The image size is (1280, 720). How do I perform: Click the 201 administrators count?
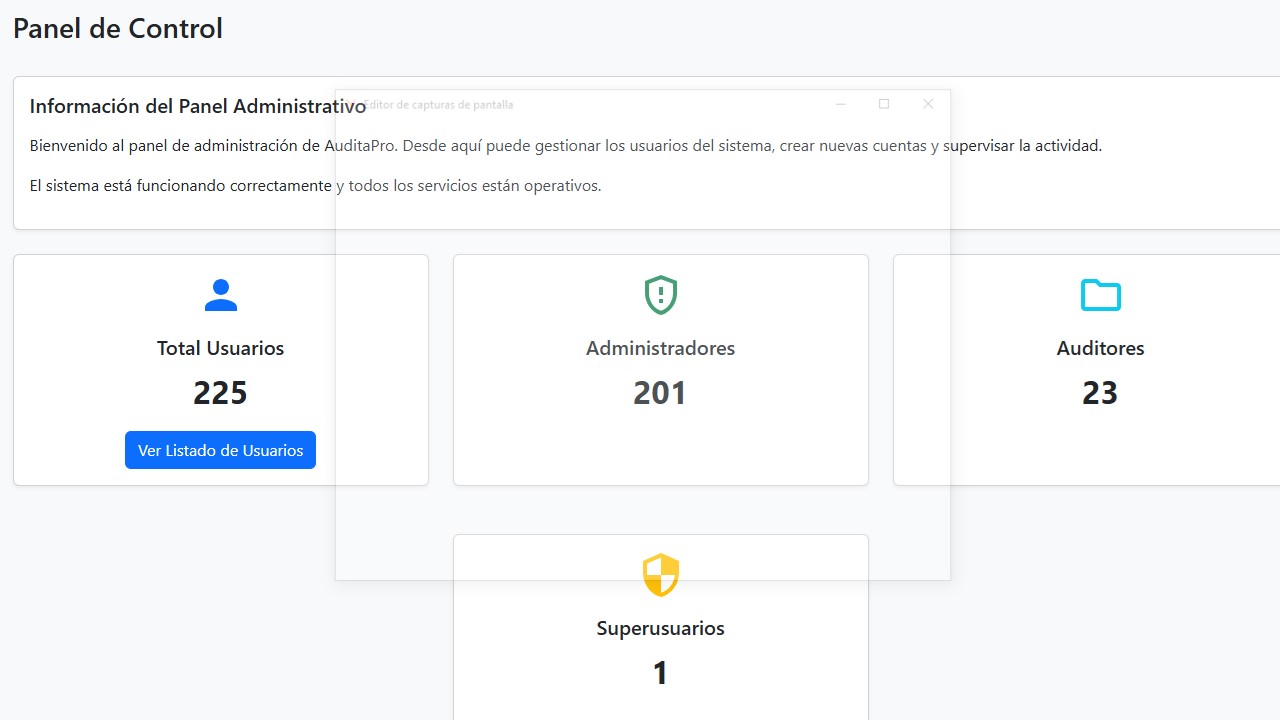tap(660, 393)
